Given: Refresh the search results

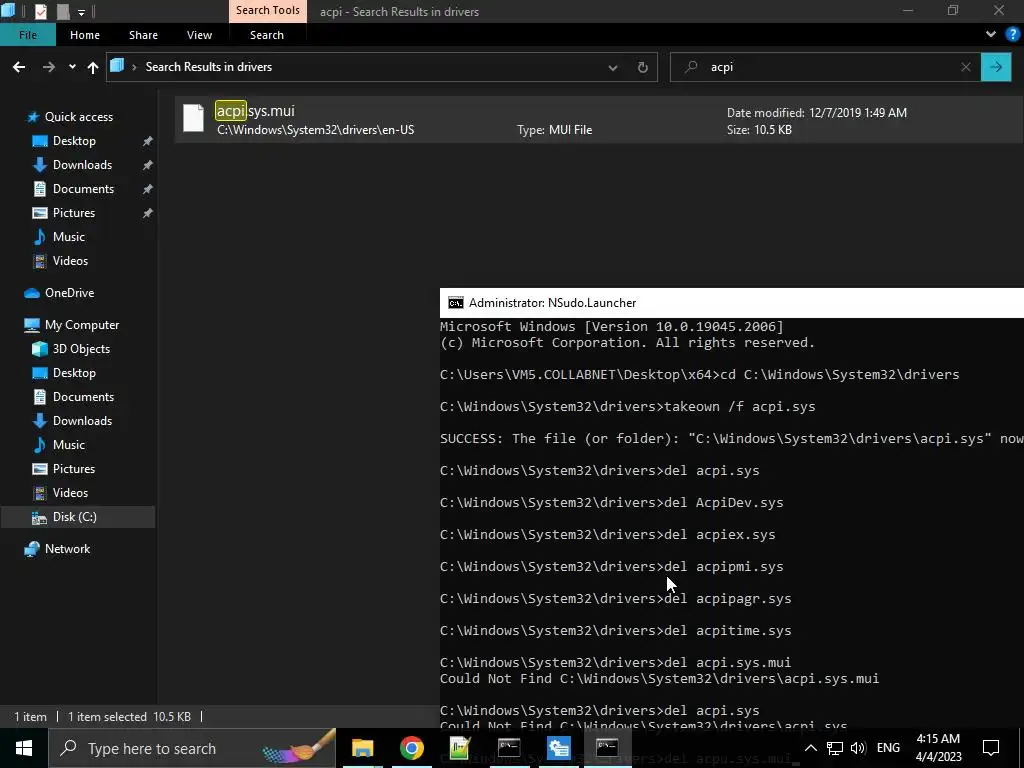Looking at the screenshot, I should pos(643,67).
